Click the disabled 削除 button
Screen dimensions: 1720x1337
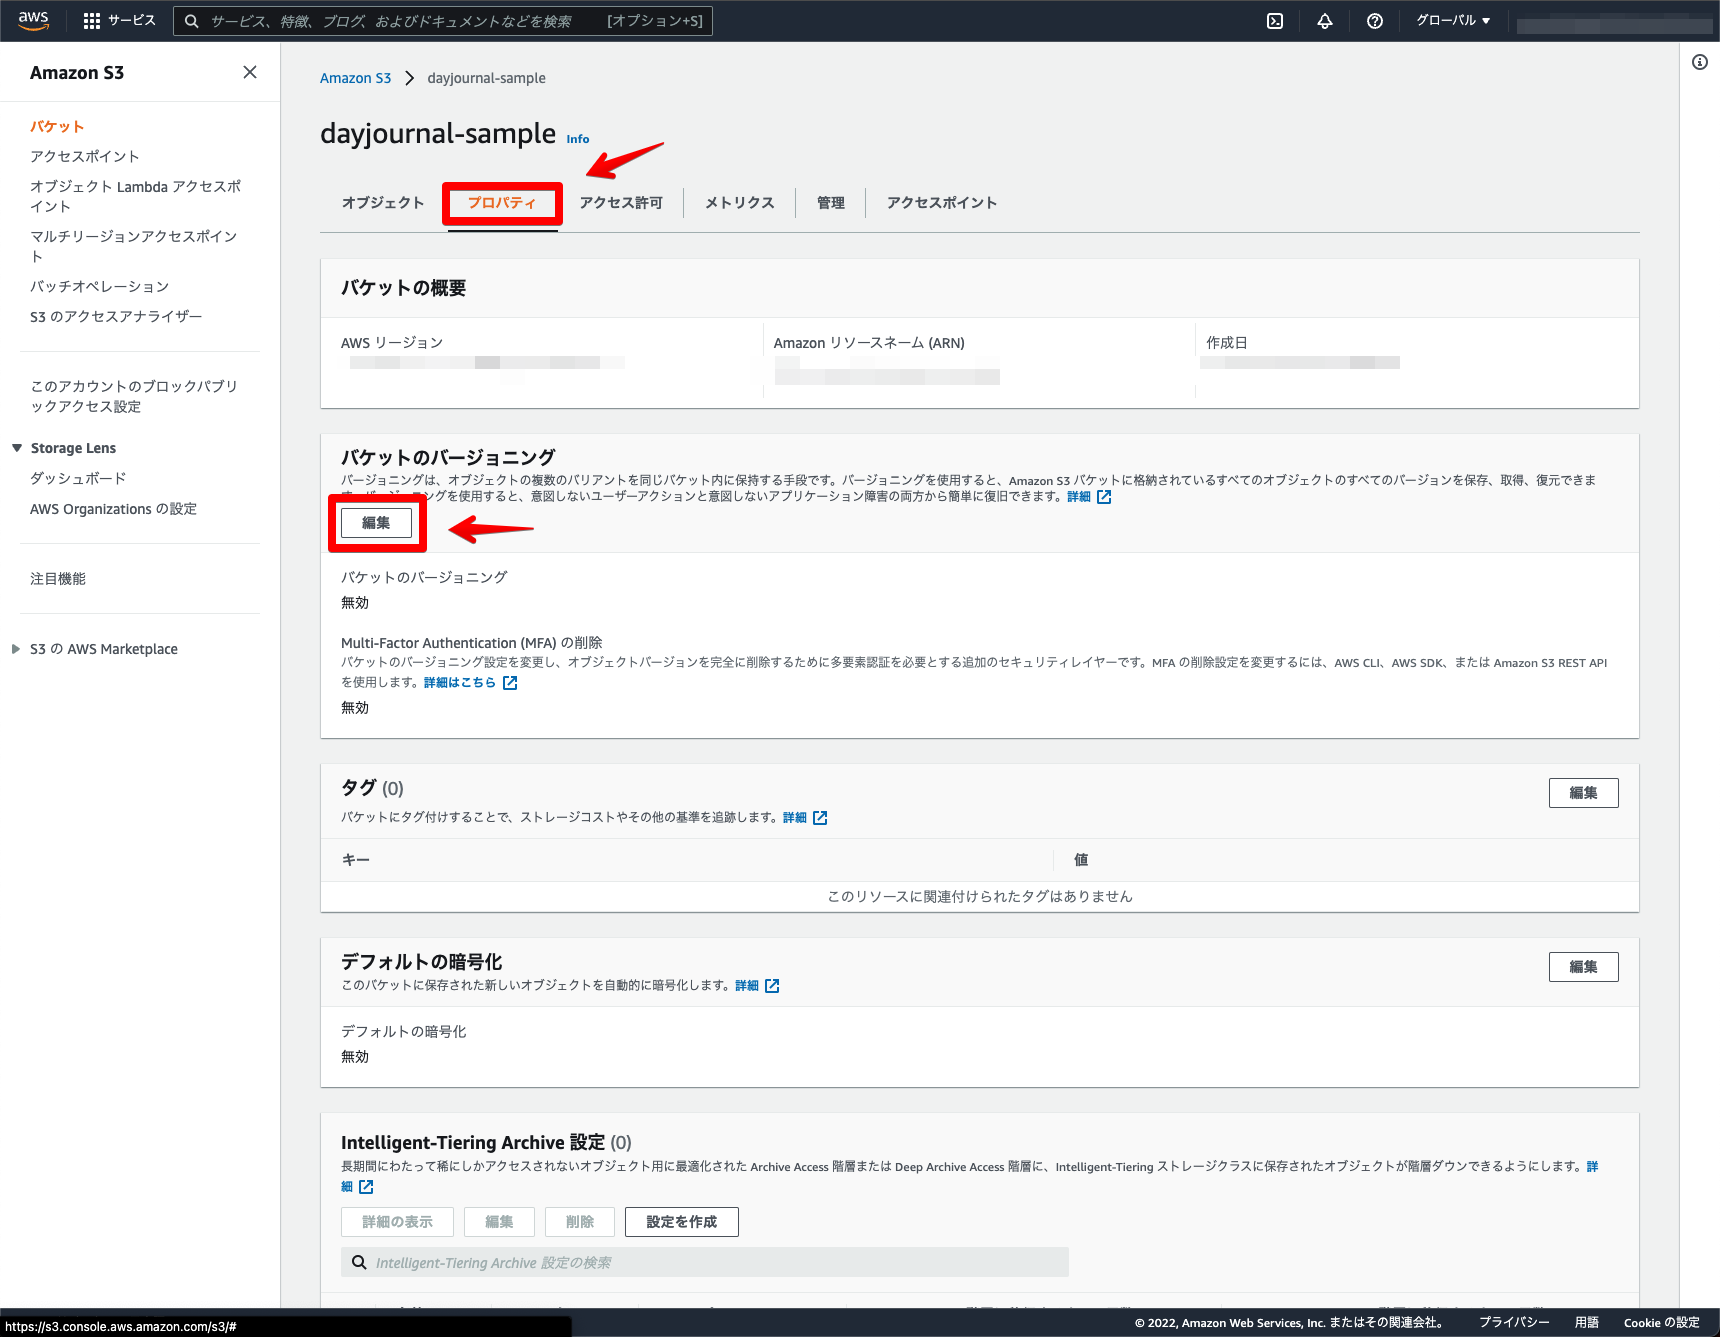click(580, 1222)
